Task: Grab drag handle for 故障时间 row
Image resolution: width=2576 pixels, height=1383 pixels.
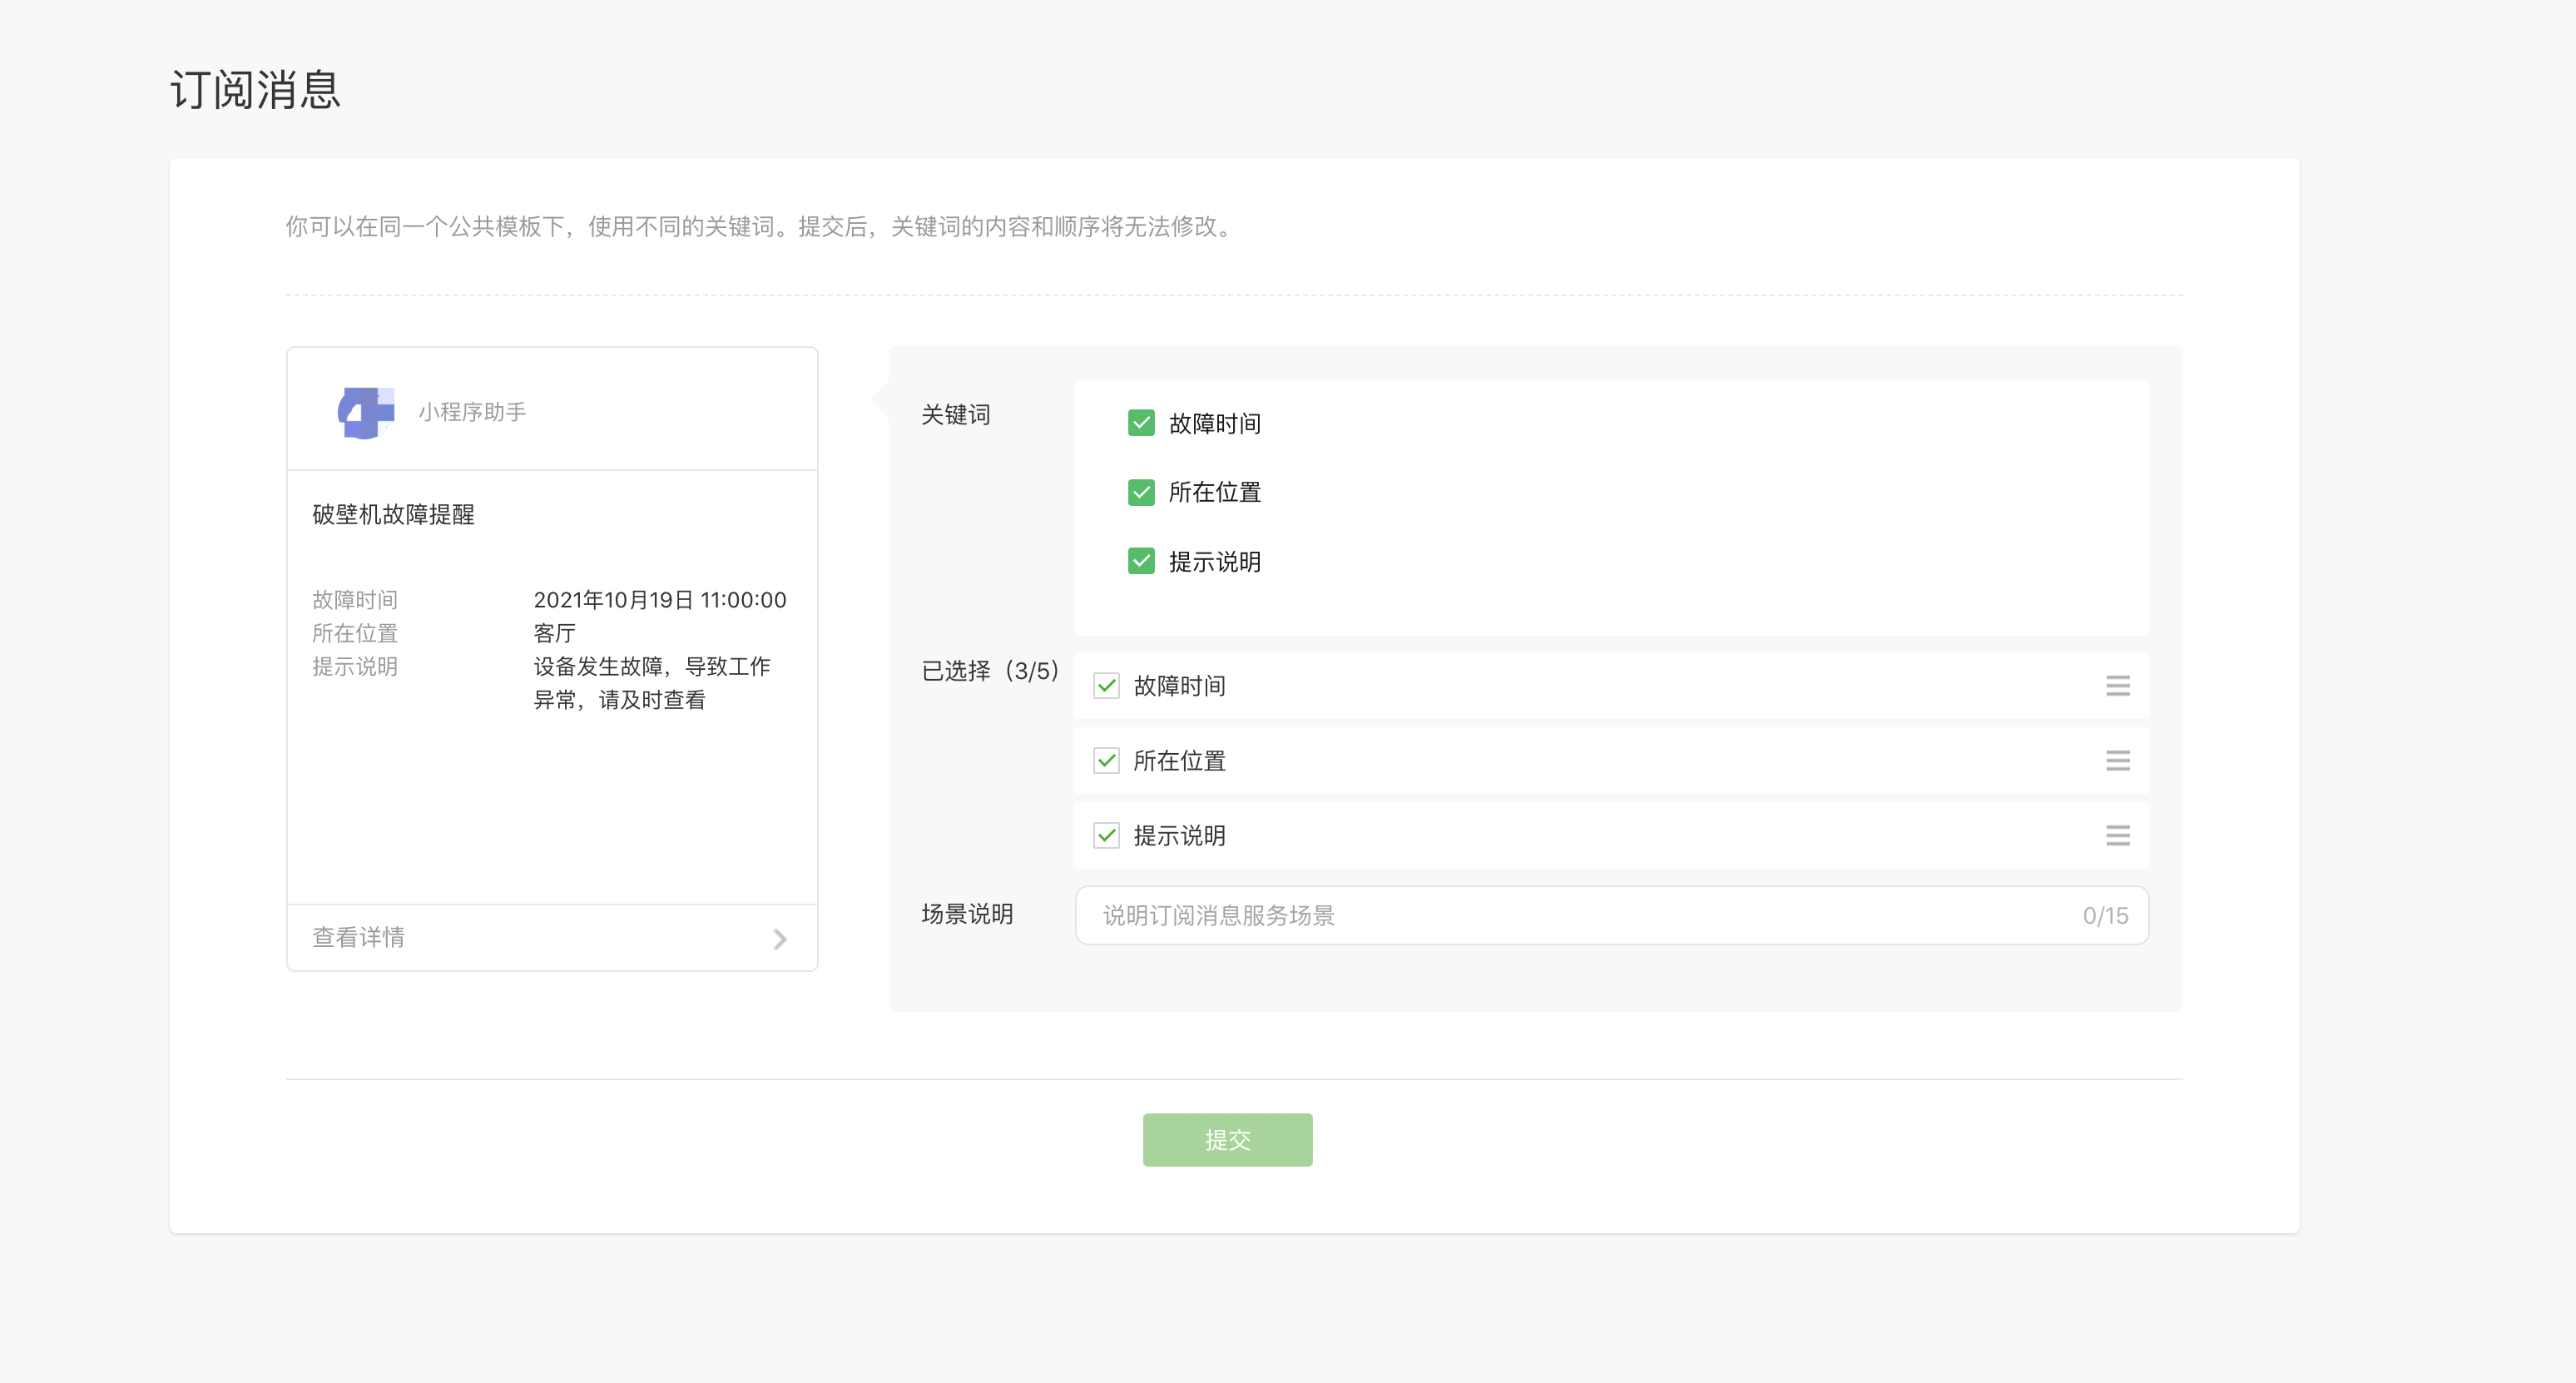Action: [2117, 686]
